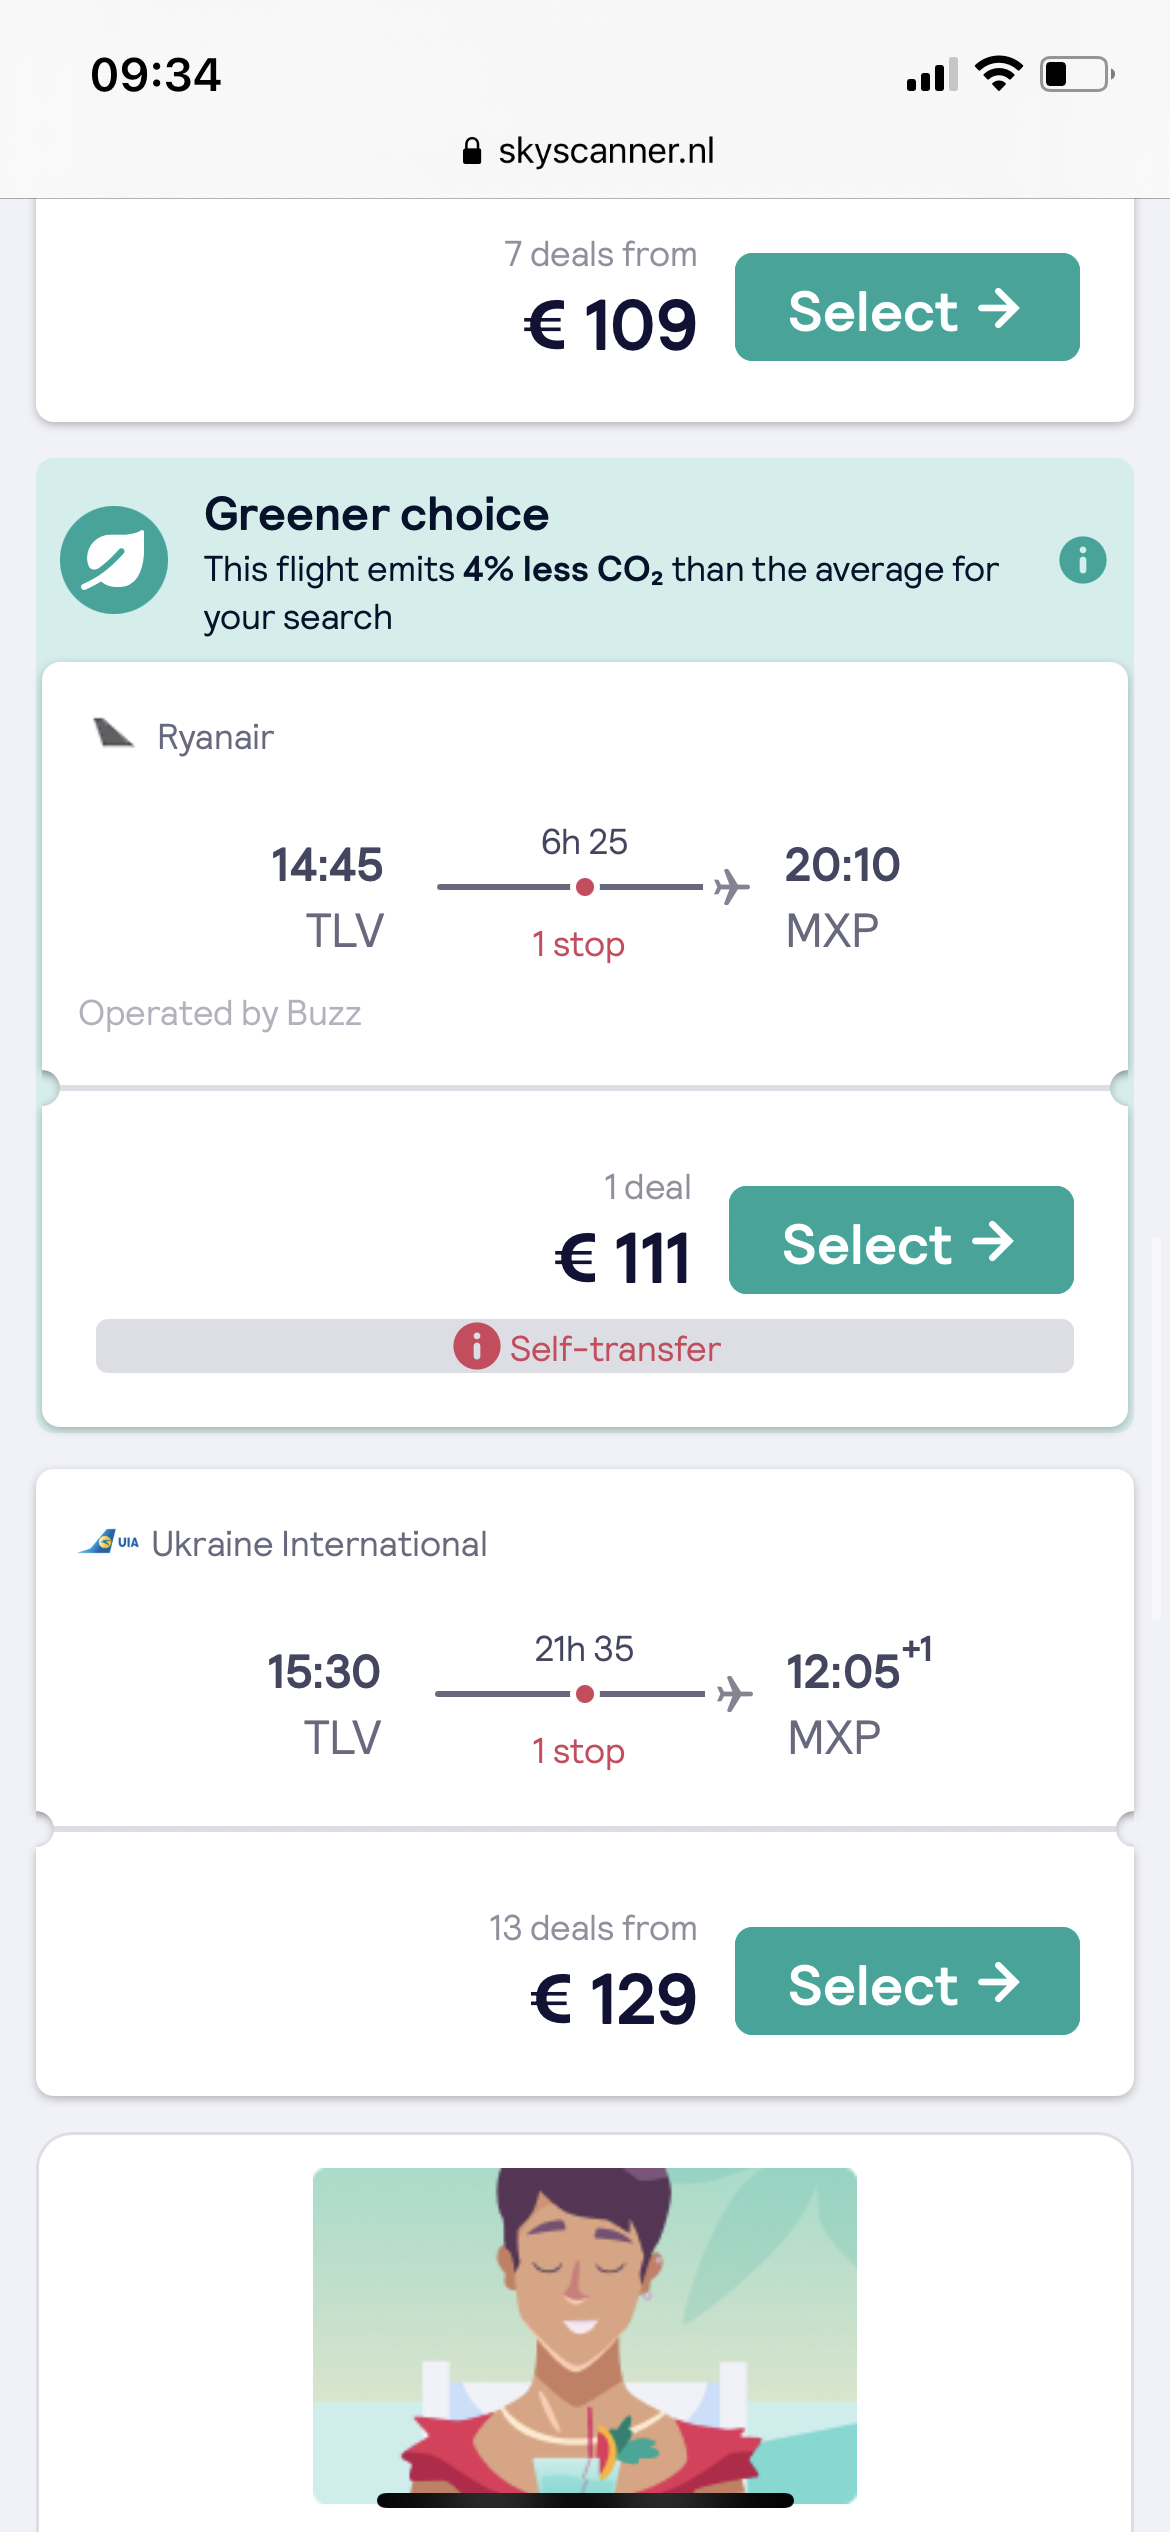The image size is (1170, 2532).
Task: Tap the 1 stop label on Ryanair flight
Action: pos(579,944)
